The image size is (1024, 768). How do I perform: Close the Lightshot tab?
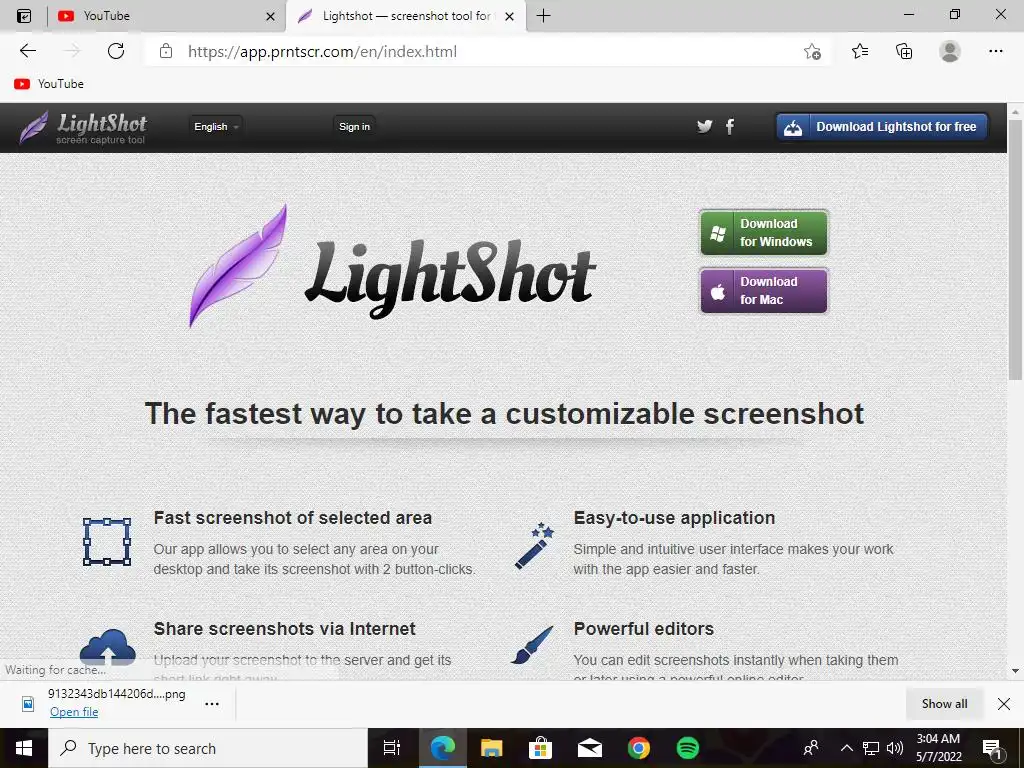coord(509,16)
